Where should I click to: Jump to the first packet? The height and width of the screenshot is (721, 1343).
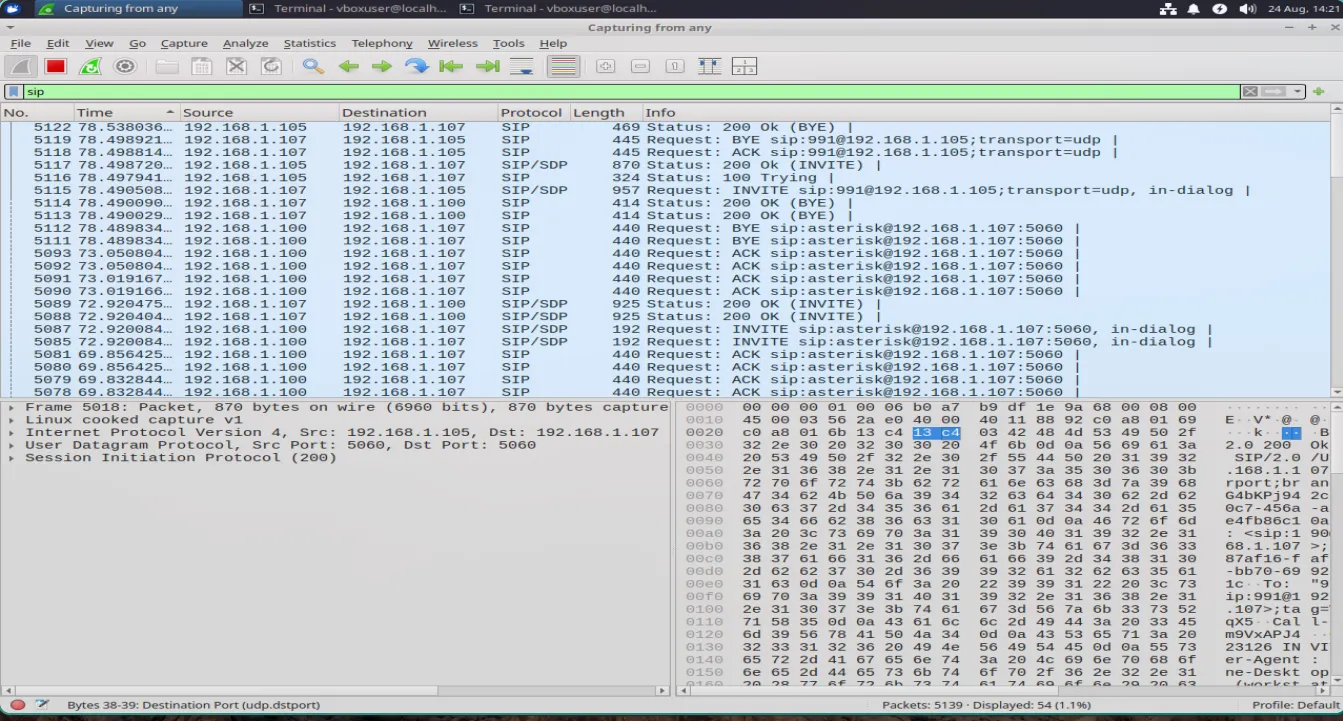[x=451, y=66]
